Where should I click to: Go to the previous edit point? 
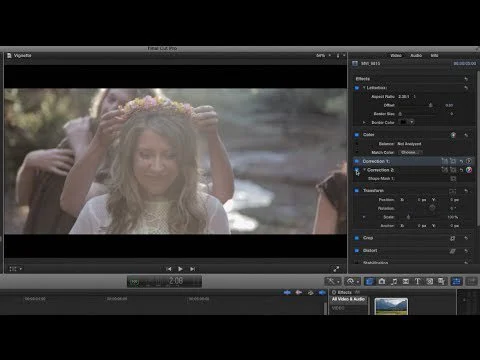(169, 269)
